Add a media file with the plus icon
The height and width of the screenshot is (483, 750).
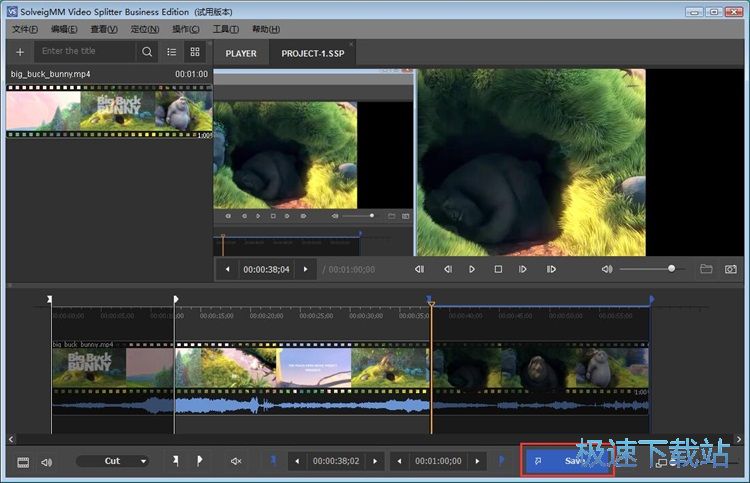[20, 52]
